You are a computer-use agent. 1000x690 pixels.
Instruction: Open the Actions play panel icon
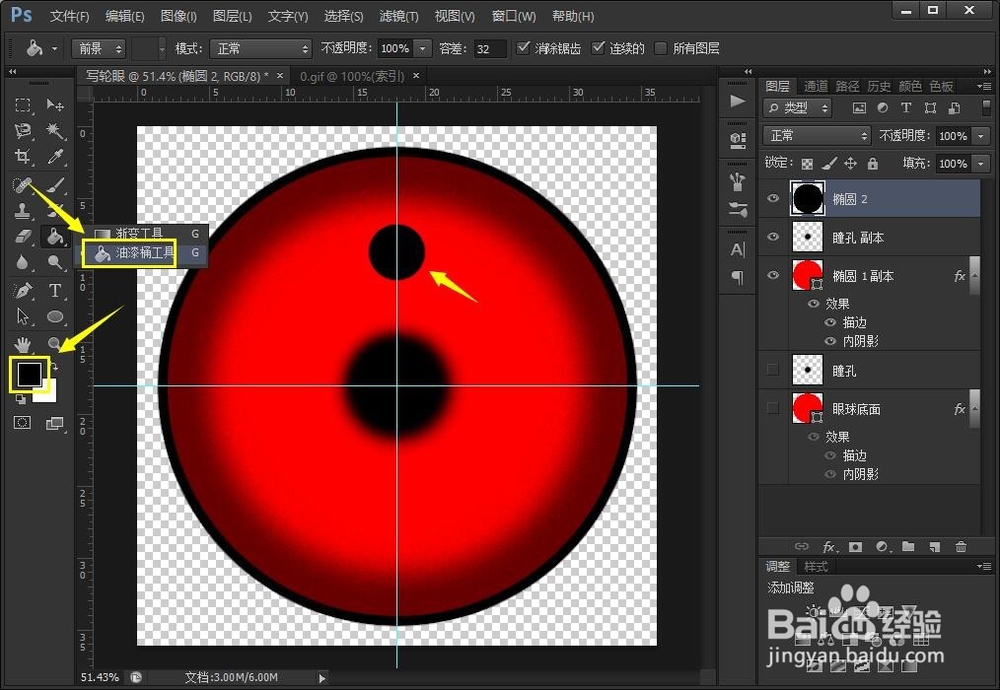tap(738, 101)
